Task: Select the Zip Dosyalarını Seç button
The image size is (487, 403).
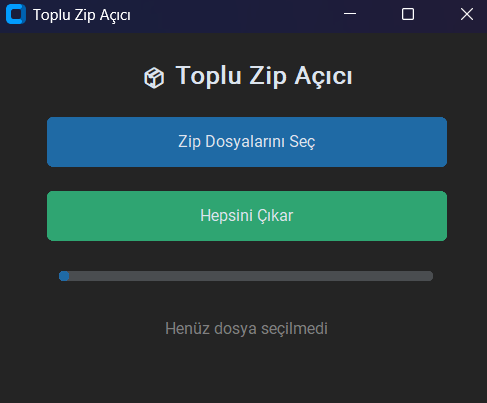Action: coord(247,142)
